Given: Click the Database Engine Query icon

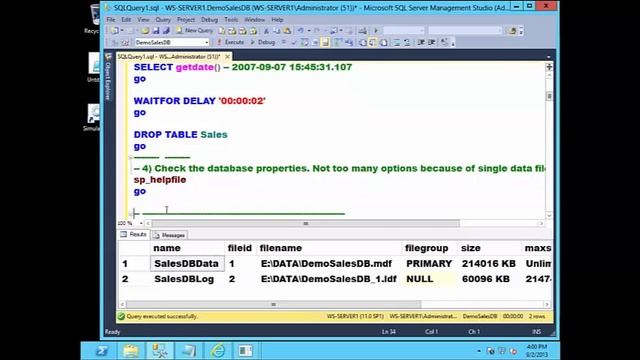Looking at the screenshot, I should pos(222,31).
